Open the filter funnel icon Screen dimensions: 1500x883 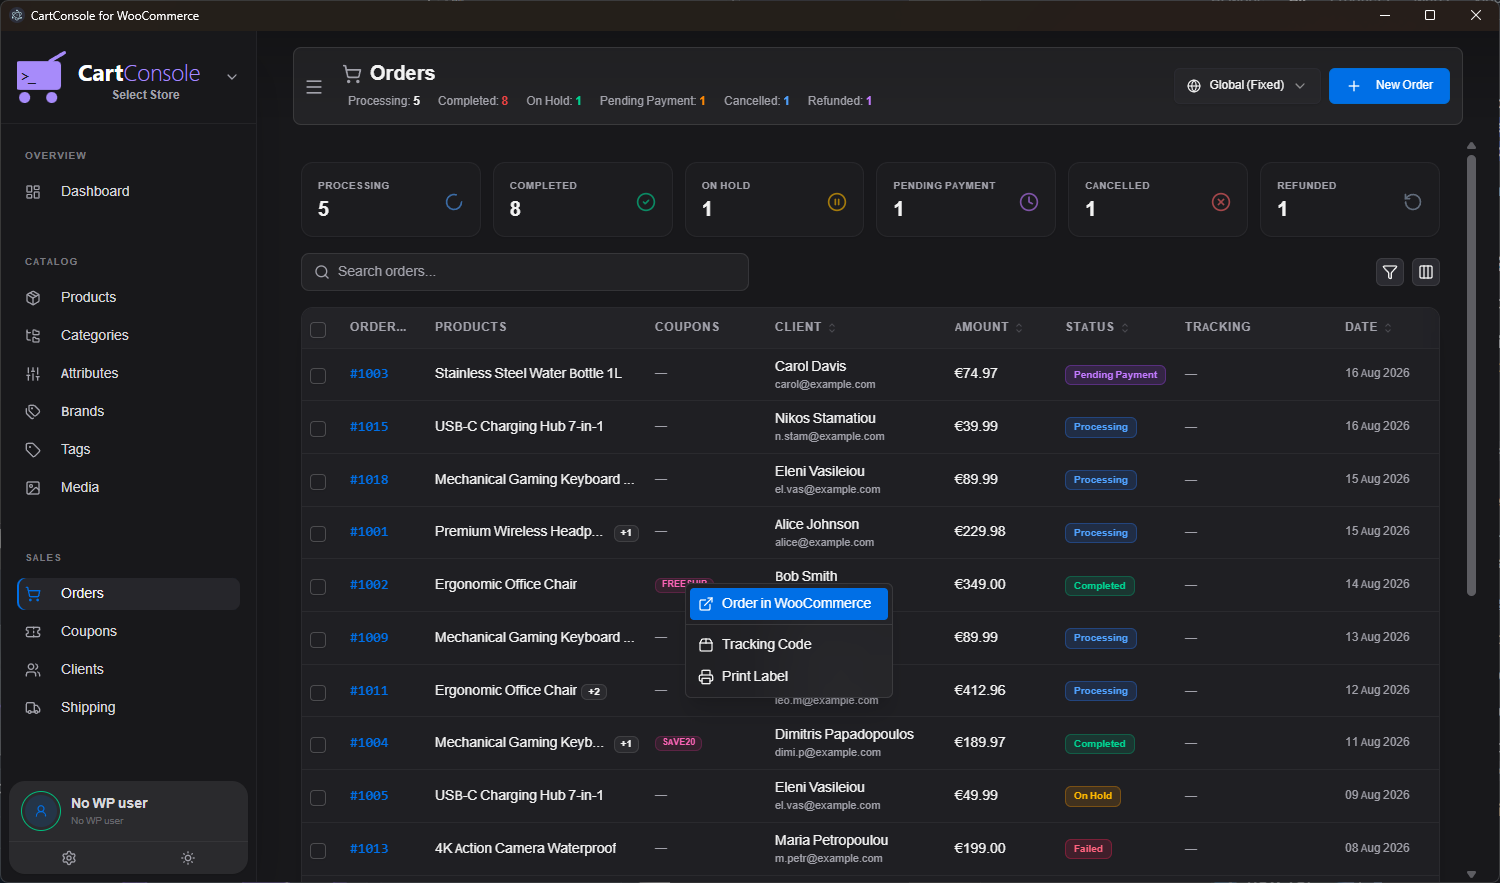click(x=1390, y=272)
